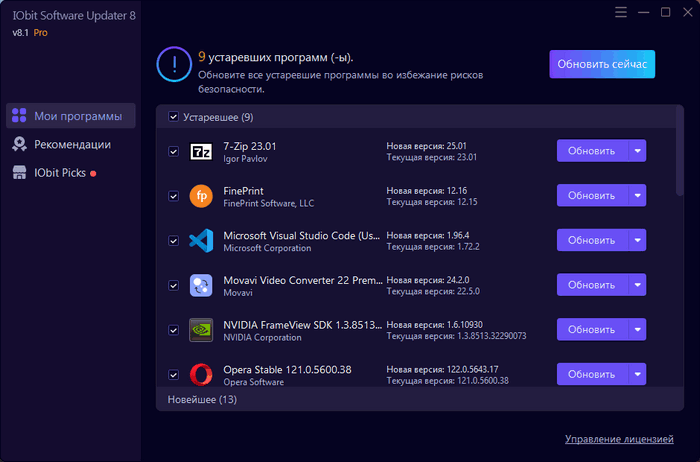This screenshot has height=462, width=700.
Task: Open the hamburger menu icon
Action: click(621, 12)
